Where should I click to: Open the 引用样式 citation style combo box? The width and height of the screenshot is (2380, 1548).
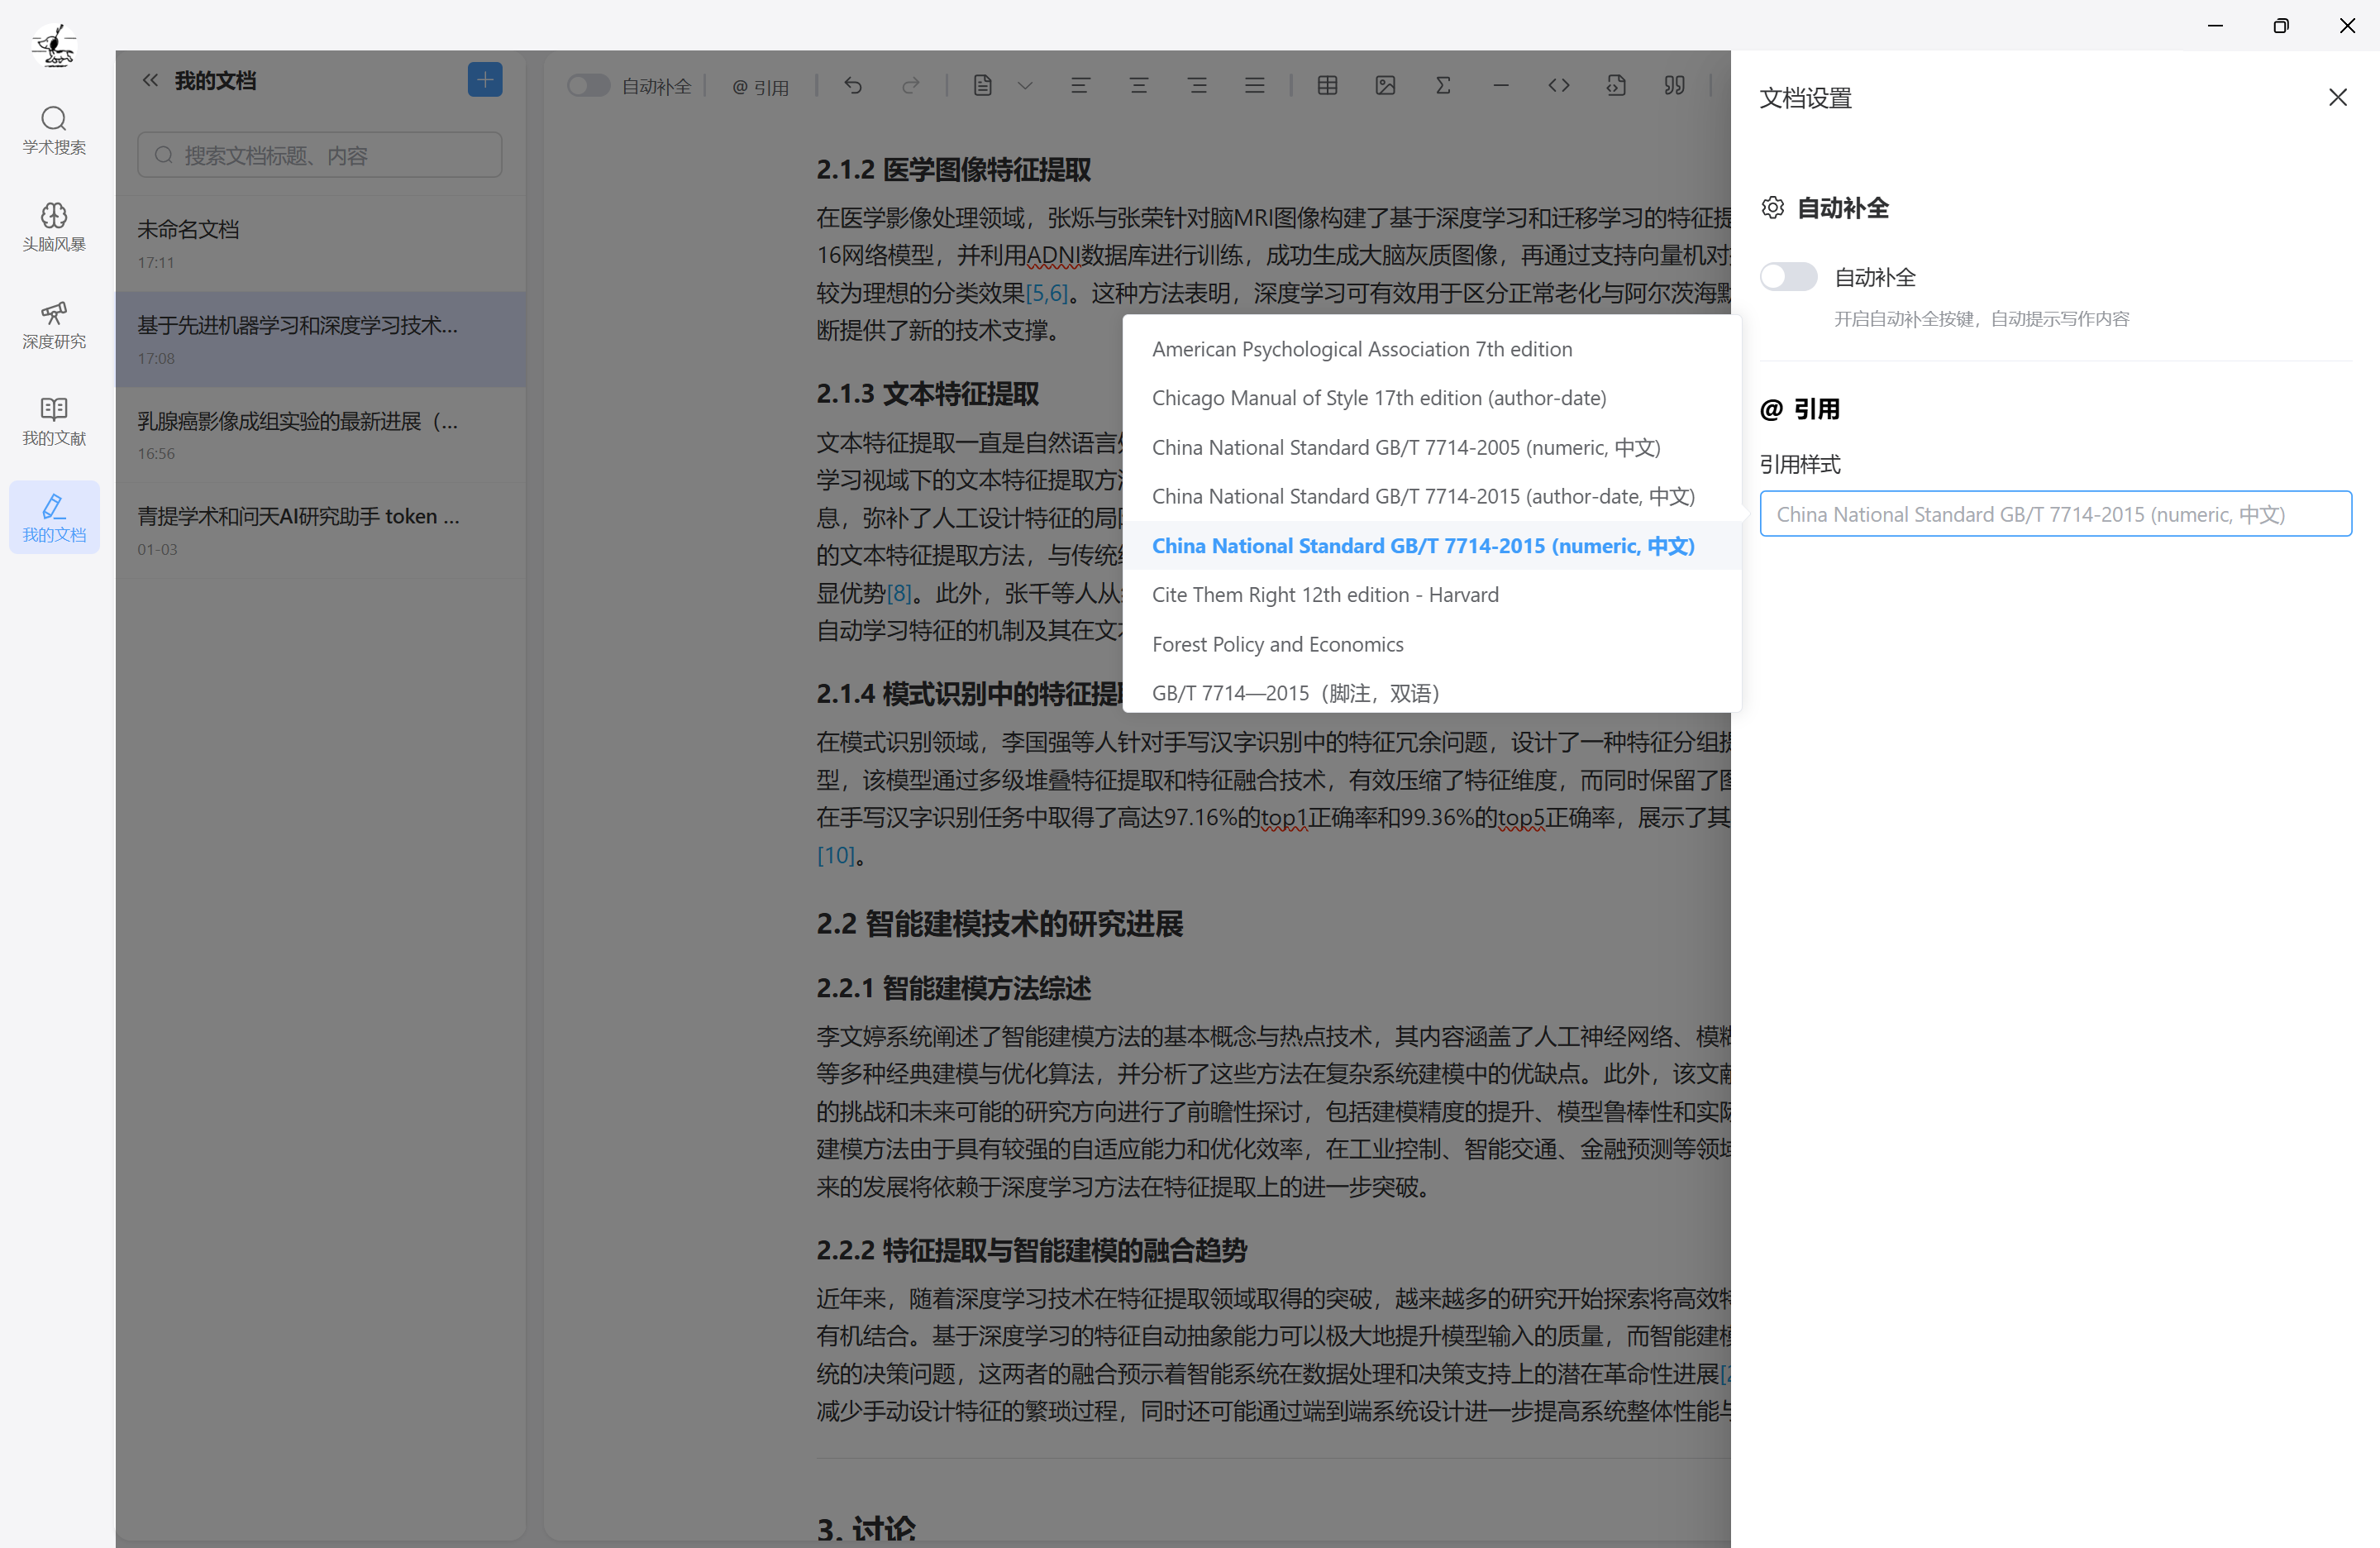(2055, 514)
